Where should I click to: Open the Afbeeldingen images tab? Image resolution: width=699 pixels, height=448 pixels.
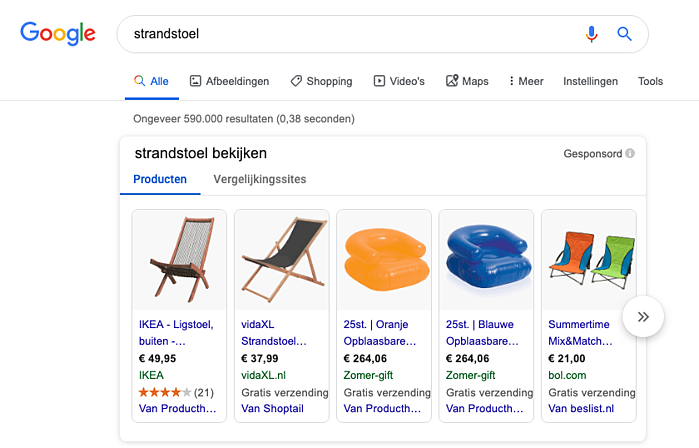pos(229,81)
